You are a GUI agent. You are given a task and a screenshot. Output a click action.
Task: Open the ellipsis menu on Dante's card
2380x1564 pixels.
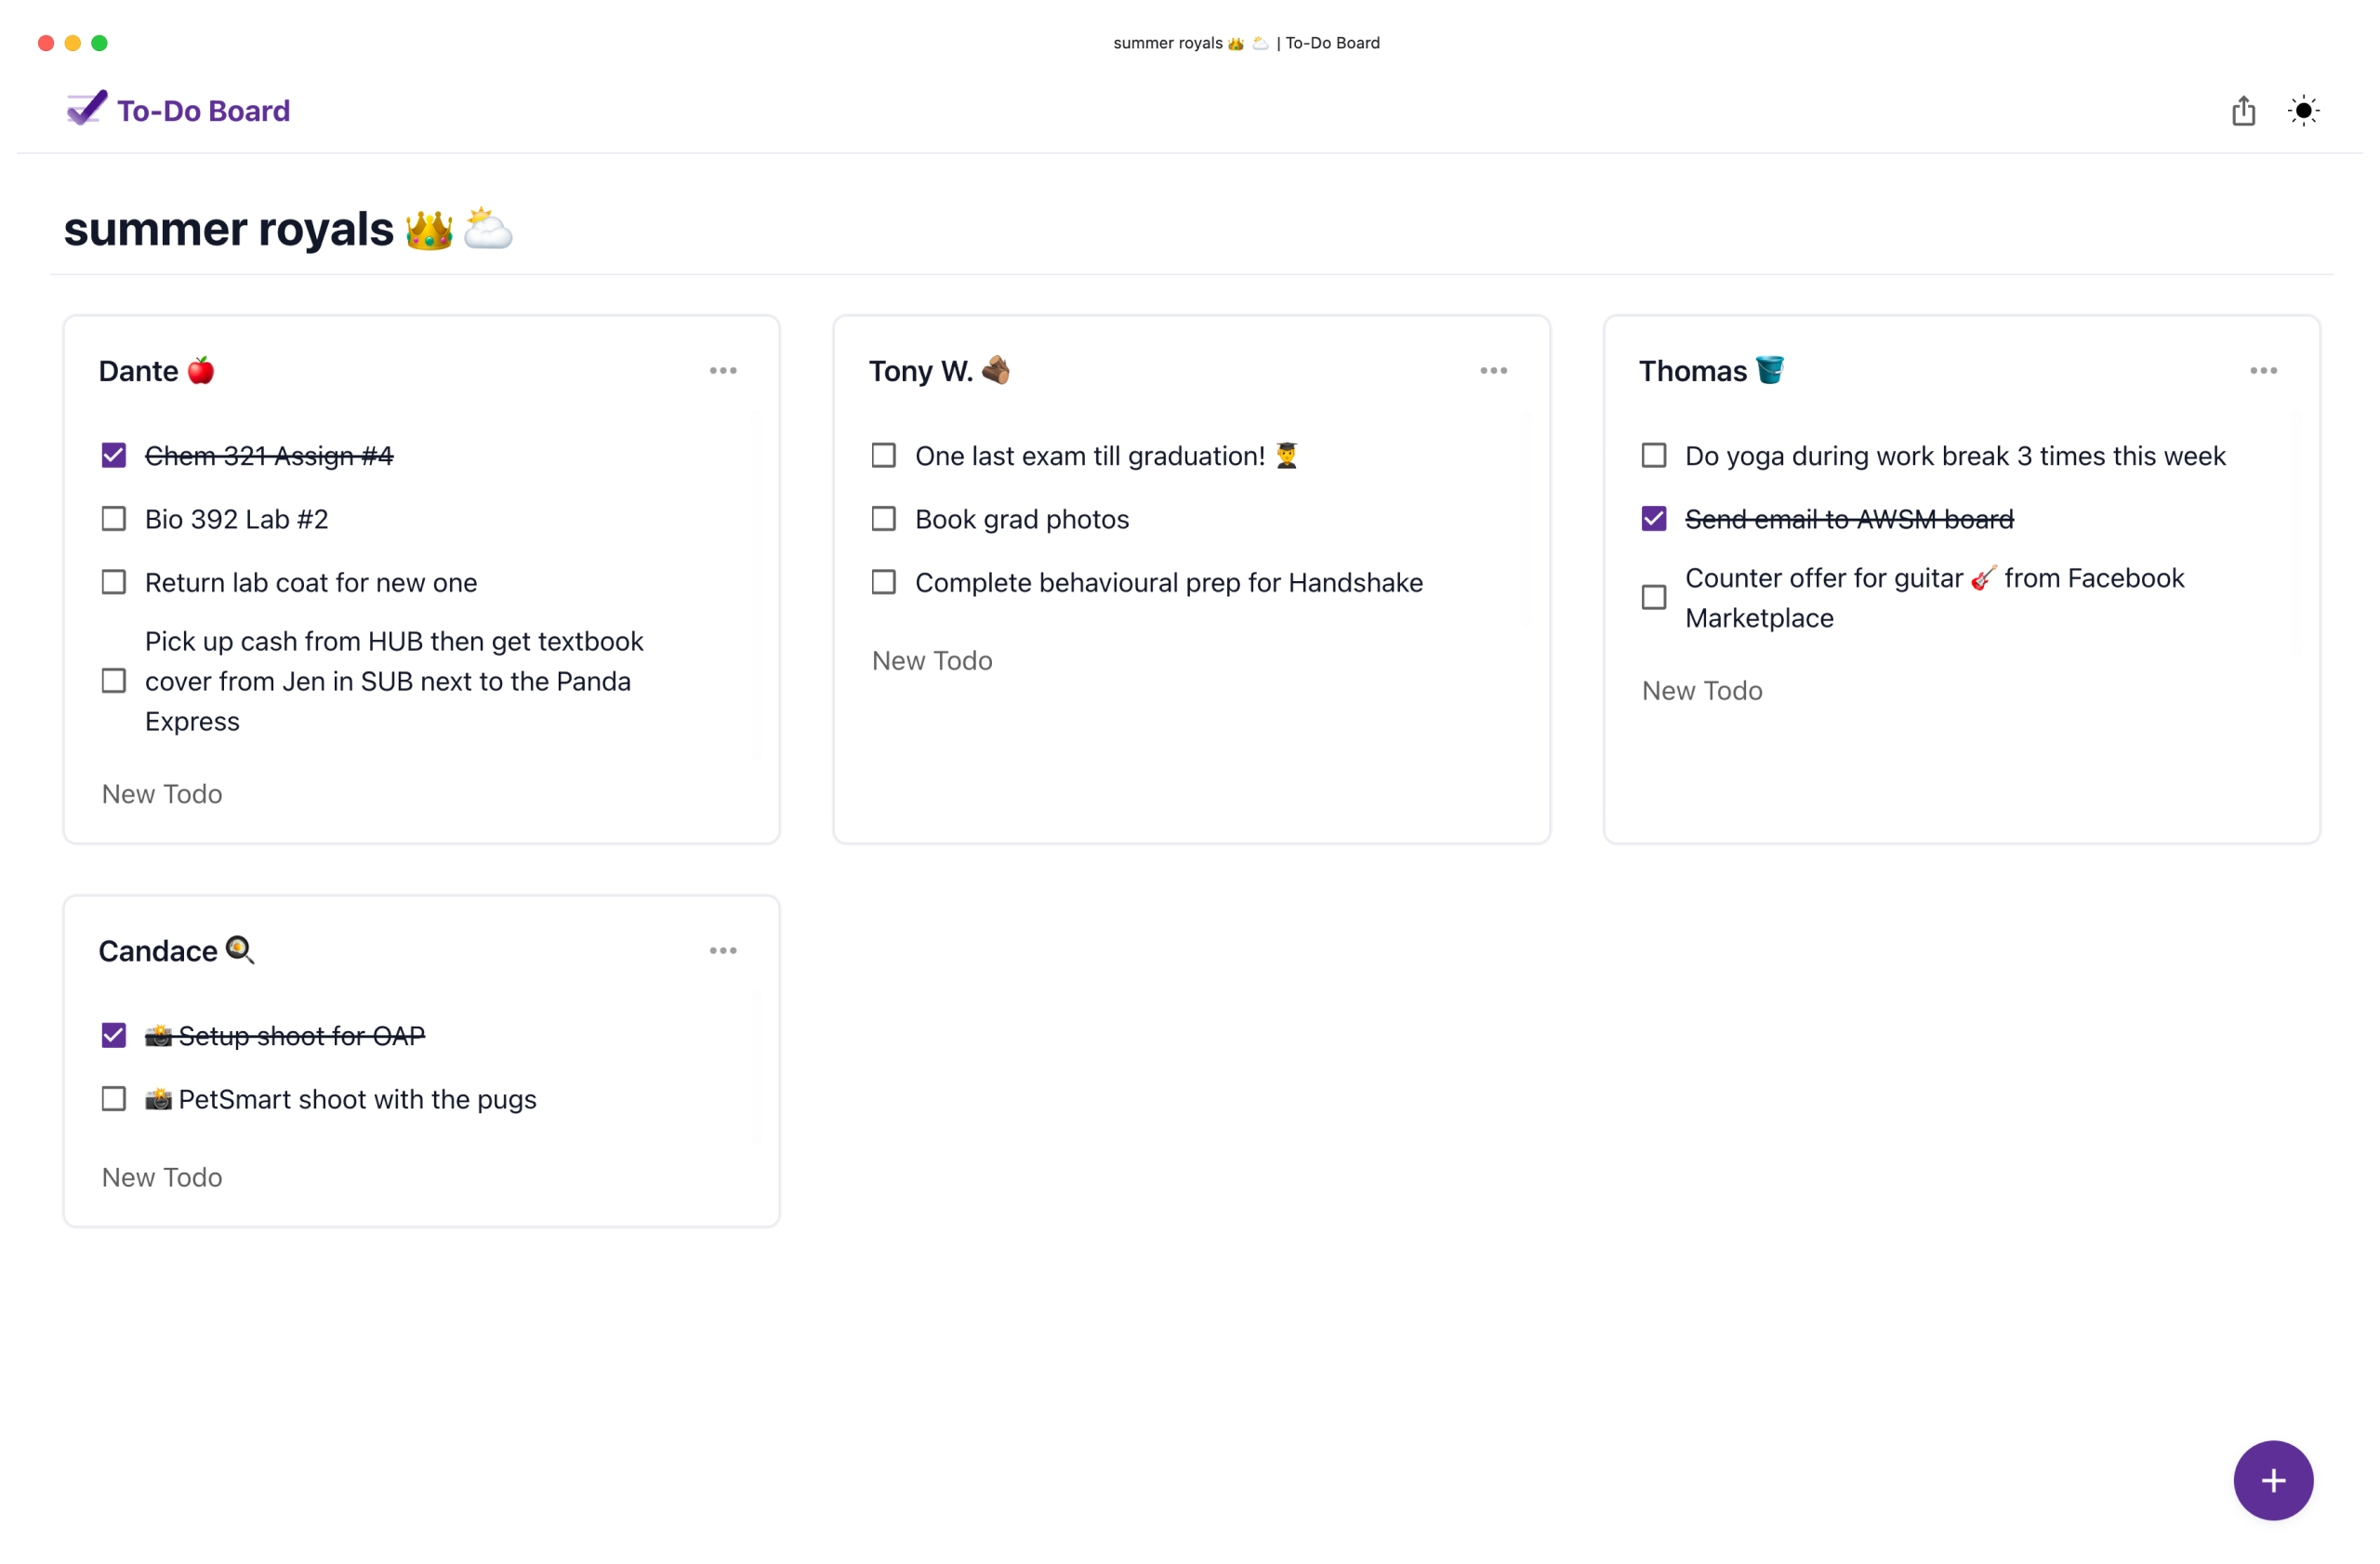723,370
